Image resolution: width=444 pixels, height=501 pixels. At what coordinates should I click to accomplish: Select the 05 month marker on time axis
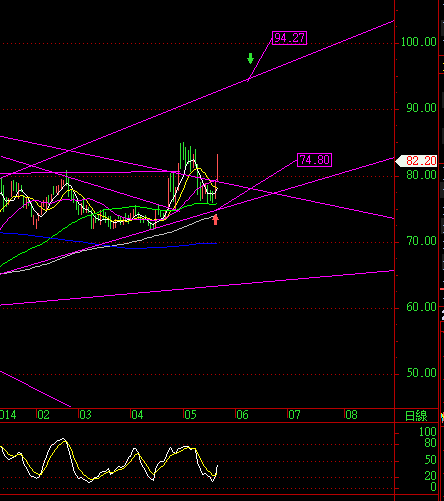coord(190,415)
